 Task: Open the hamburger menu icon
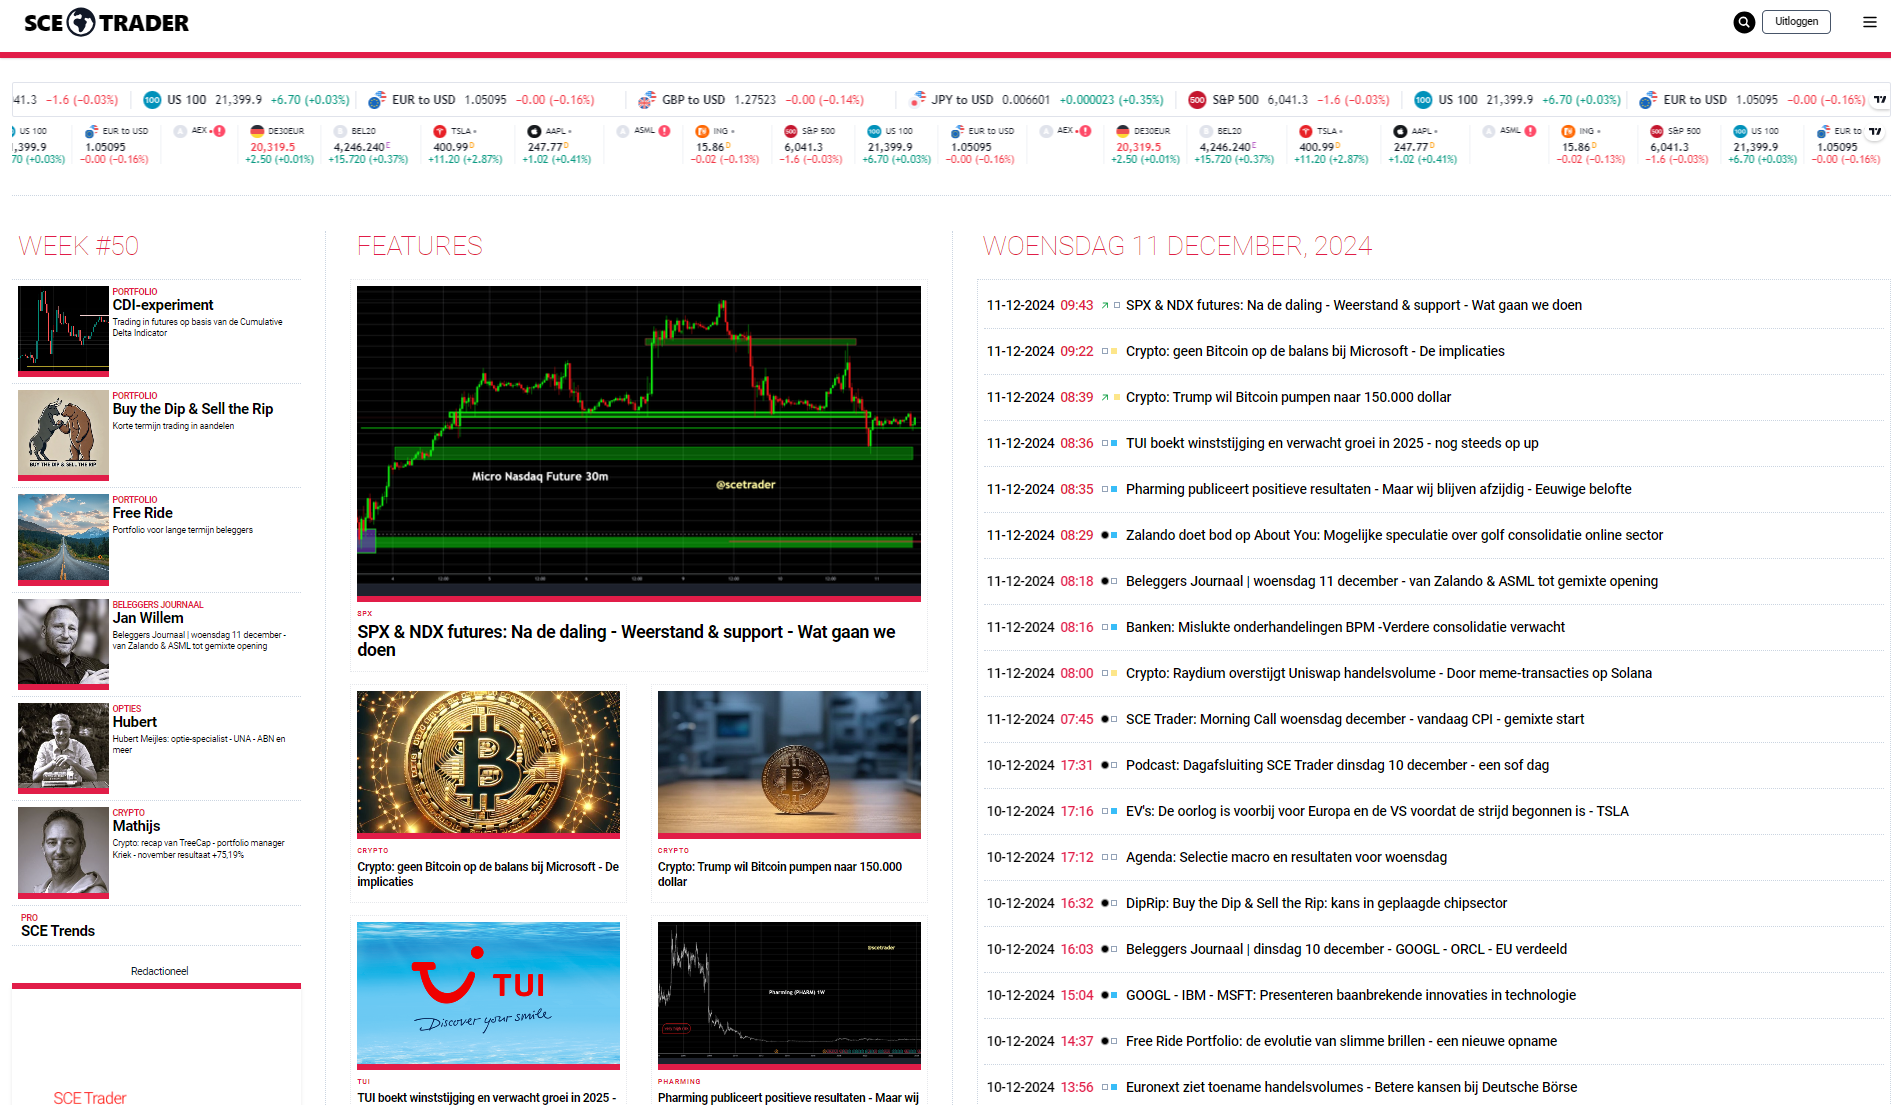click(1869, 22)
